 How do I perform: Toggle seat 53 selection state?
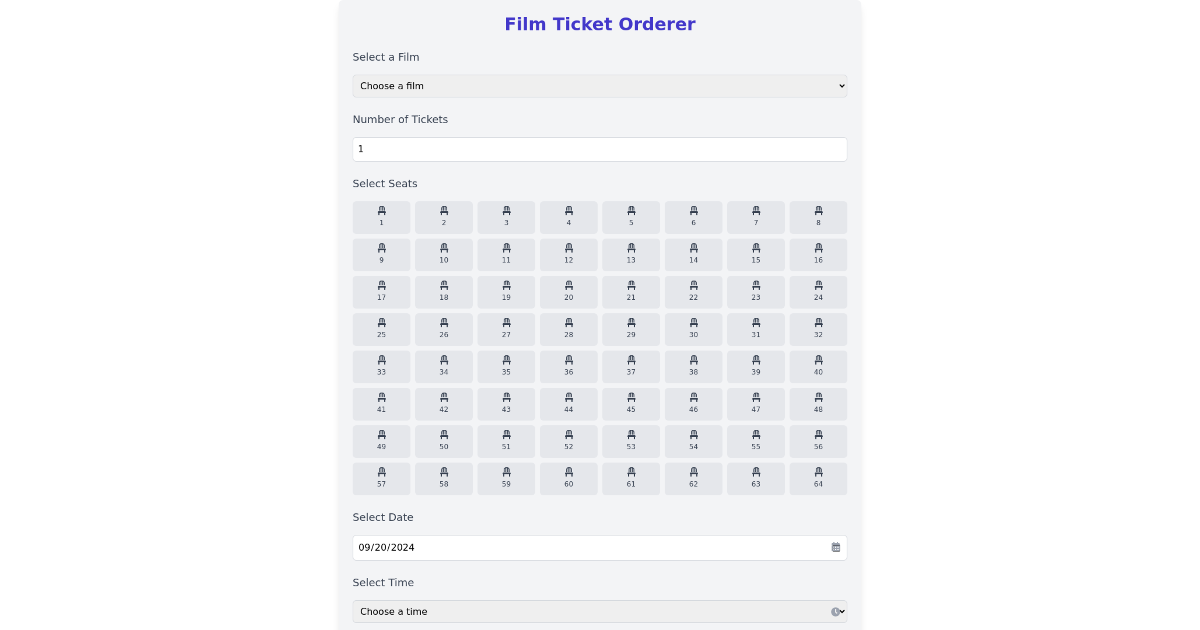(x=631, y=441)
